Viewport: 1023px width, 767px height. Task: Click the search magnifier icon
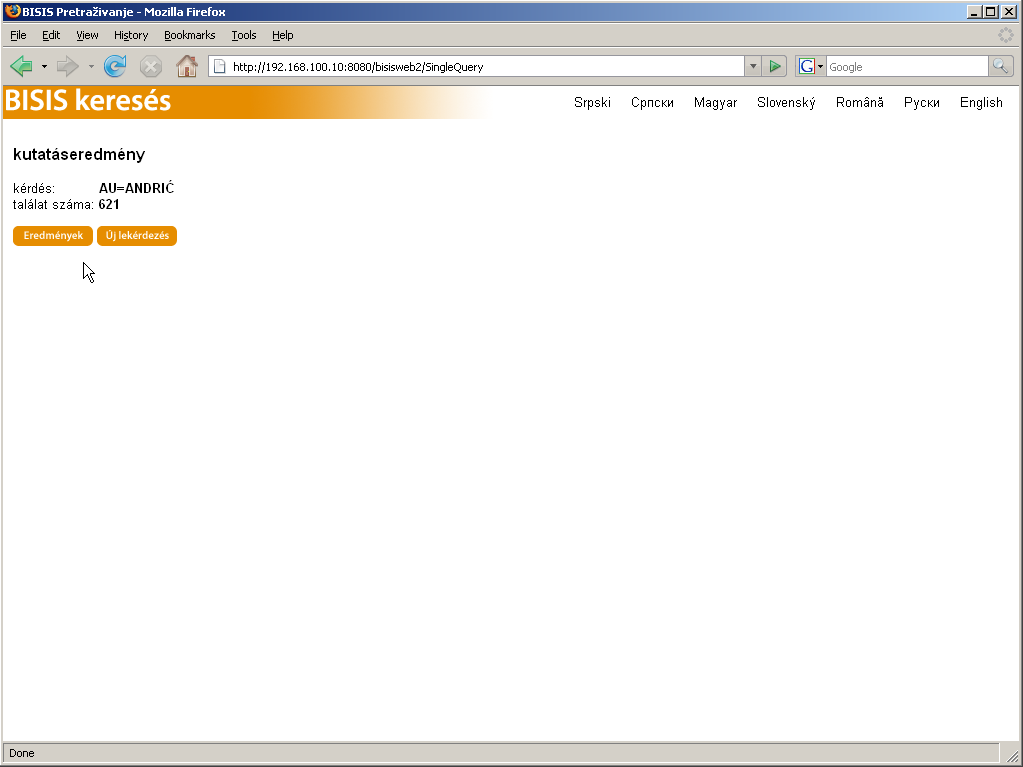tap(1001, 67)
